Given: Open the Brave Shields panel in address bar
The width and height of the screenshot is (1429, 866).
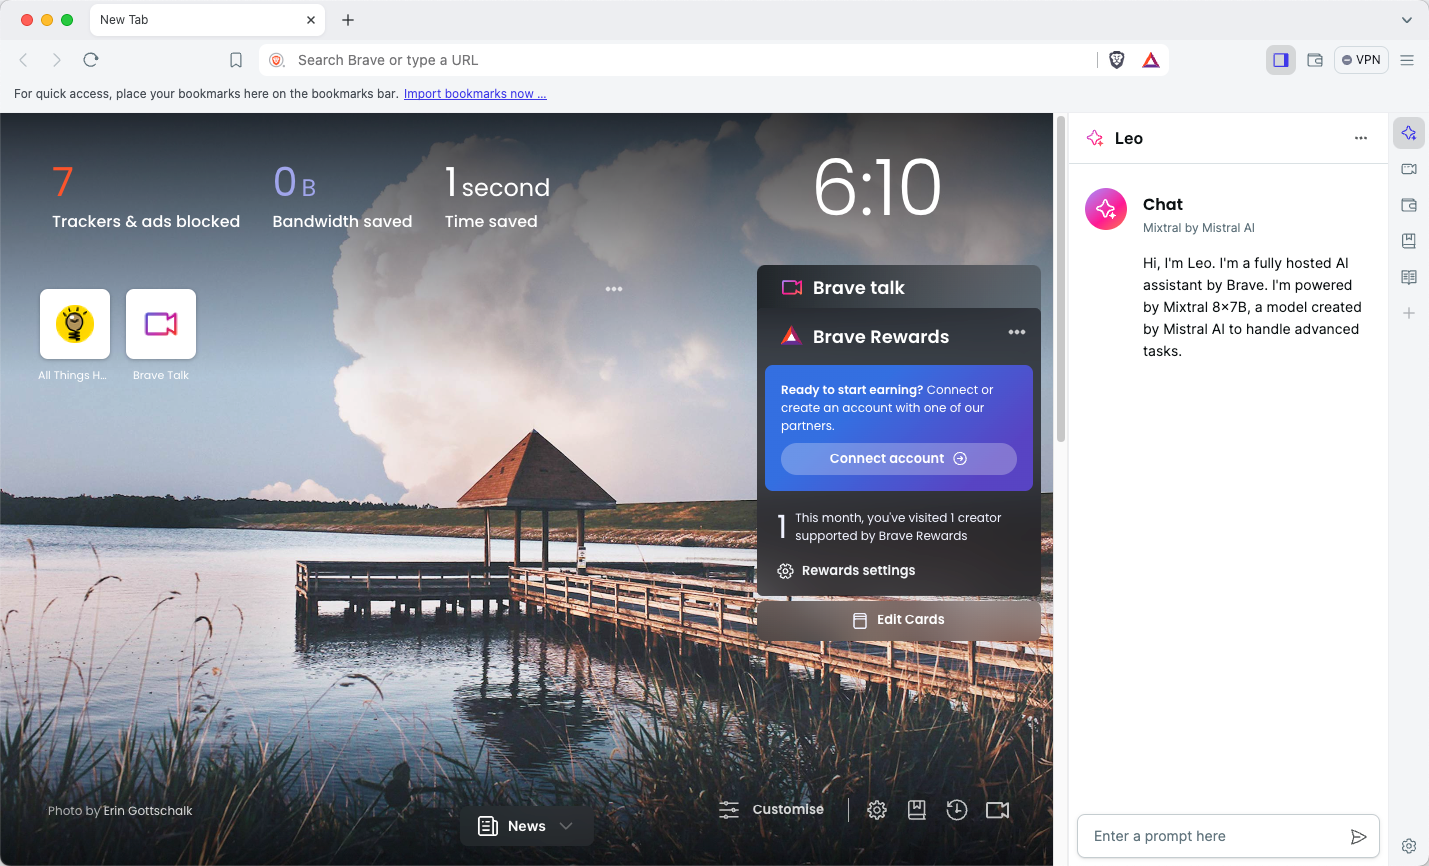Looking at the screenshot, I should 1117,60.
